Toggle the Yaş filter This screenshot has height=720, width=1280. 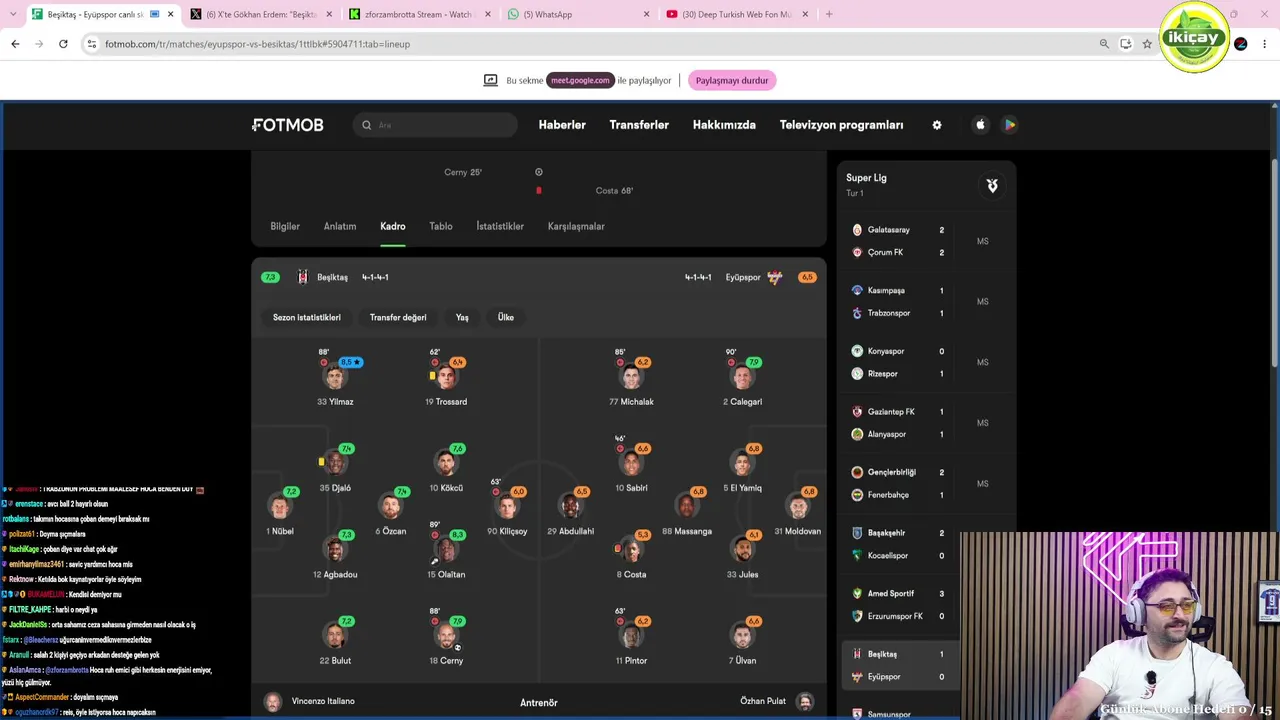point(462,317)
